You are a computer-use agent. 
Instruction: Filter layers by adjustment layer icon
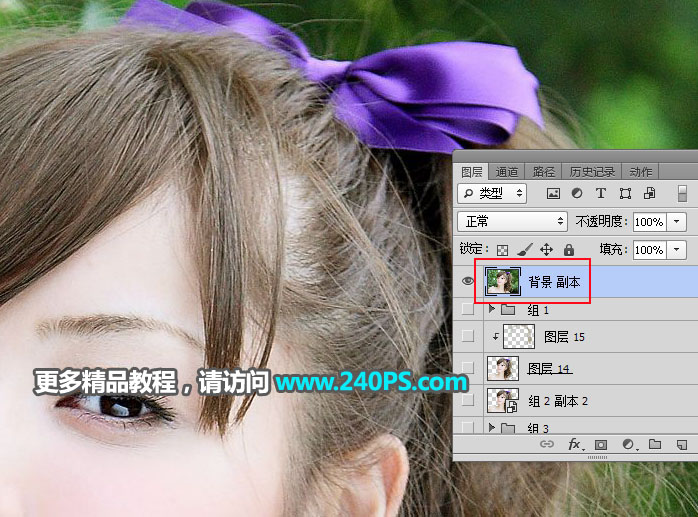click(x=577, y=193)
